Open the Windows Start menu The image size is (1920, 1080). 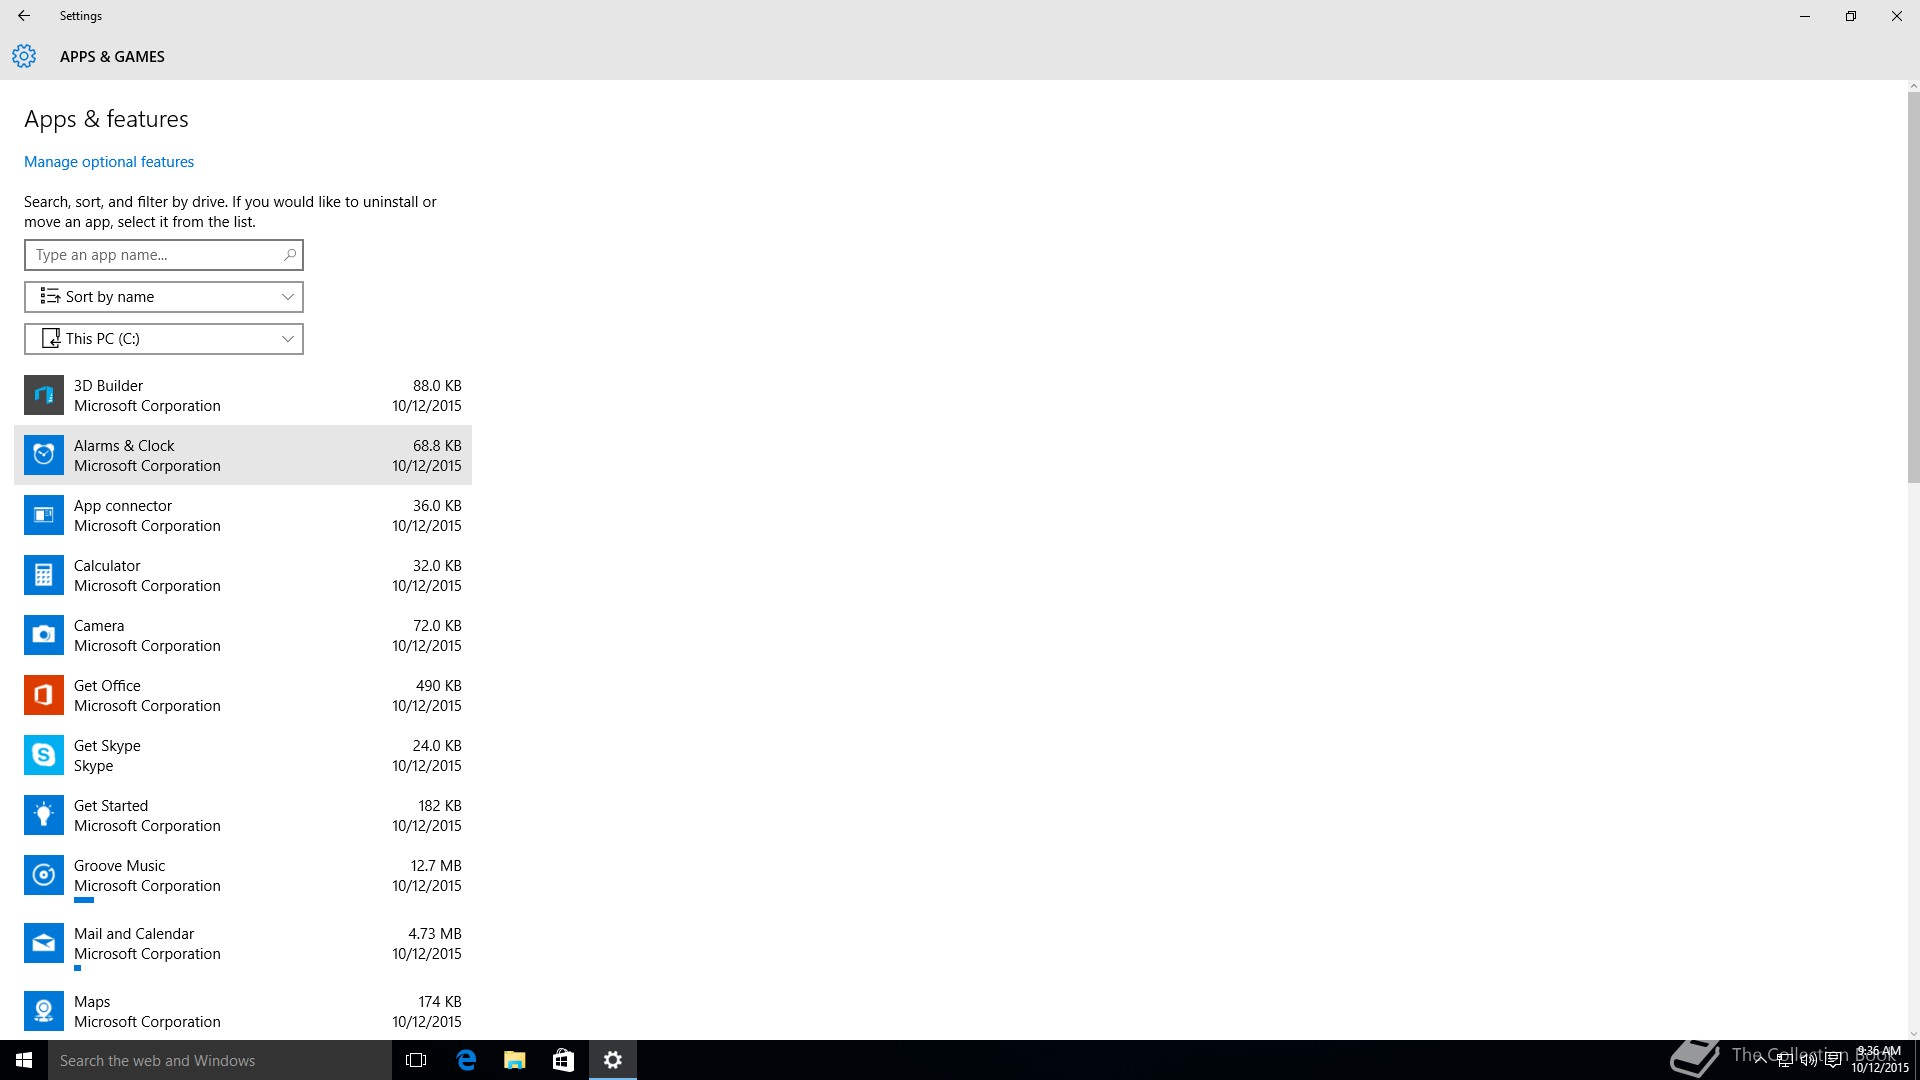click(x=24, y=1060)
